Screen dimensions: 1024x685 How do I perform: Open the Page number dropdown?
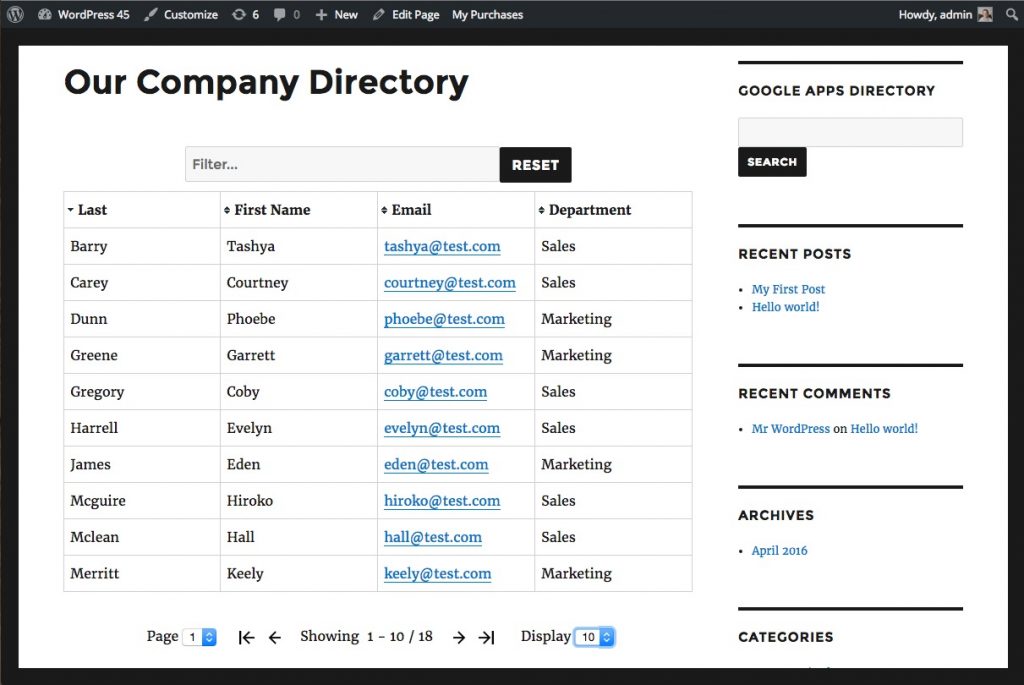click(x=200, y=637)
